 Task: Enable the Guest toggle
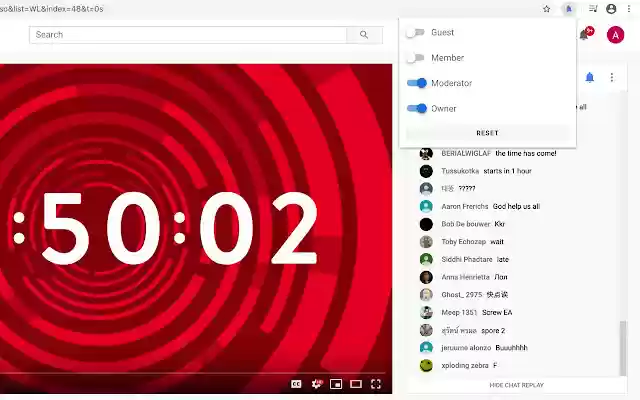tap(416, 32)
